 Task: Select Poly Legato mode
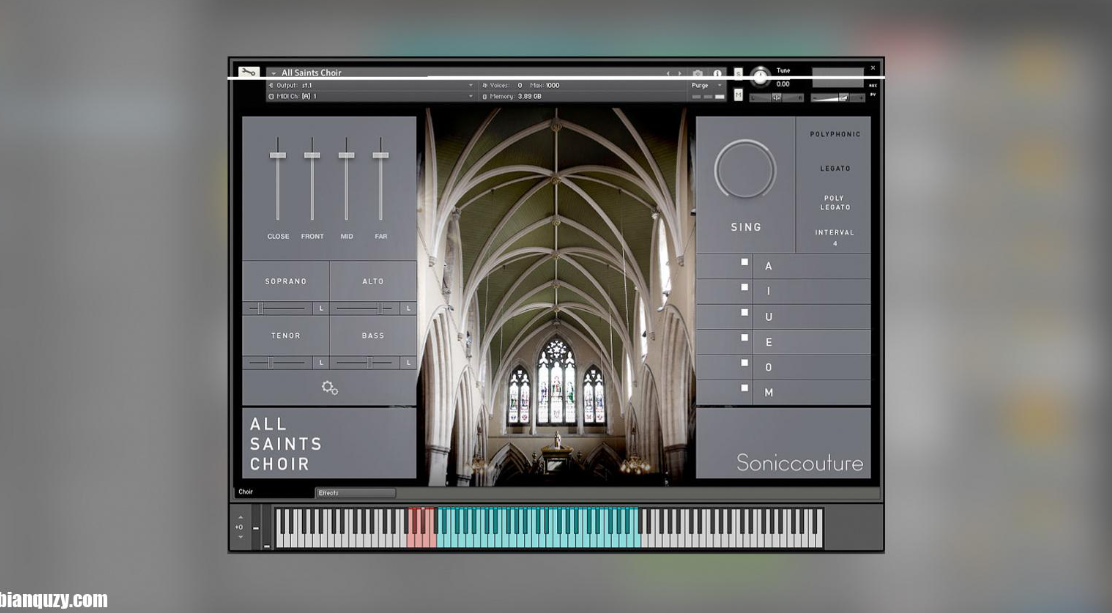click(835, 203)
